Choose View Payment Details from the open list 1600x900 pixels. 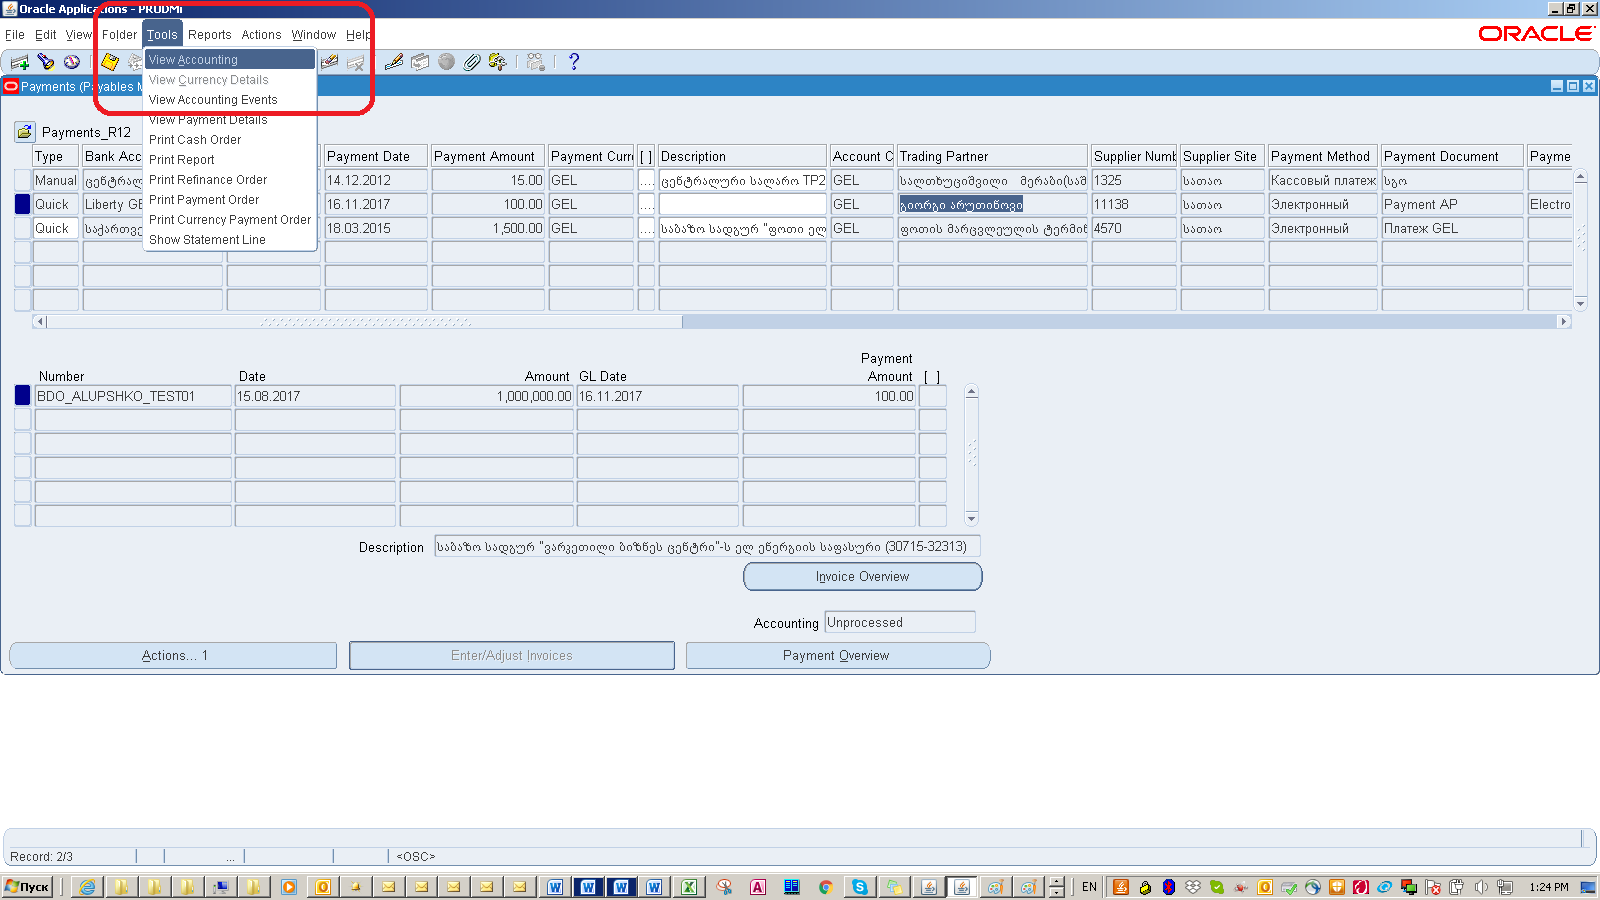pos(207,119)
